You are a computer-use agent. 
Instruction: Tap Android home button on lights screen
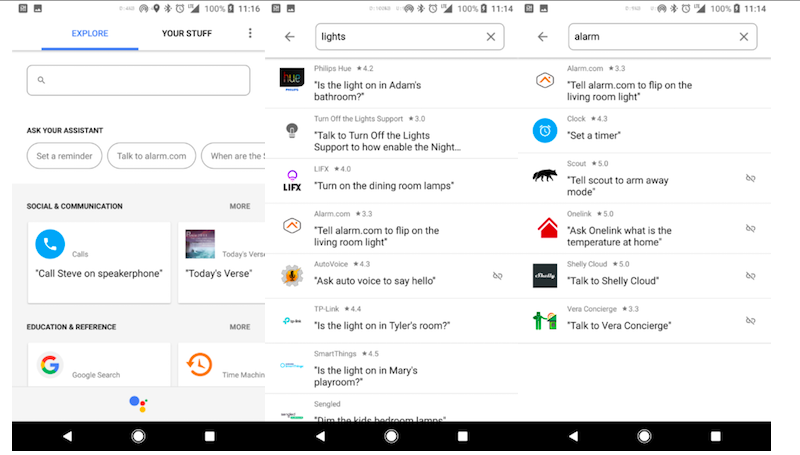(x=391, y=436)
